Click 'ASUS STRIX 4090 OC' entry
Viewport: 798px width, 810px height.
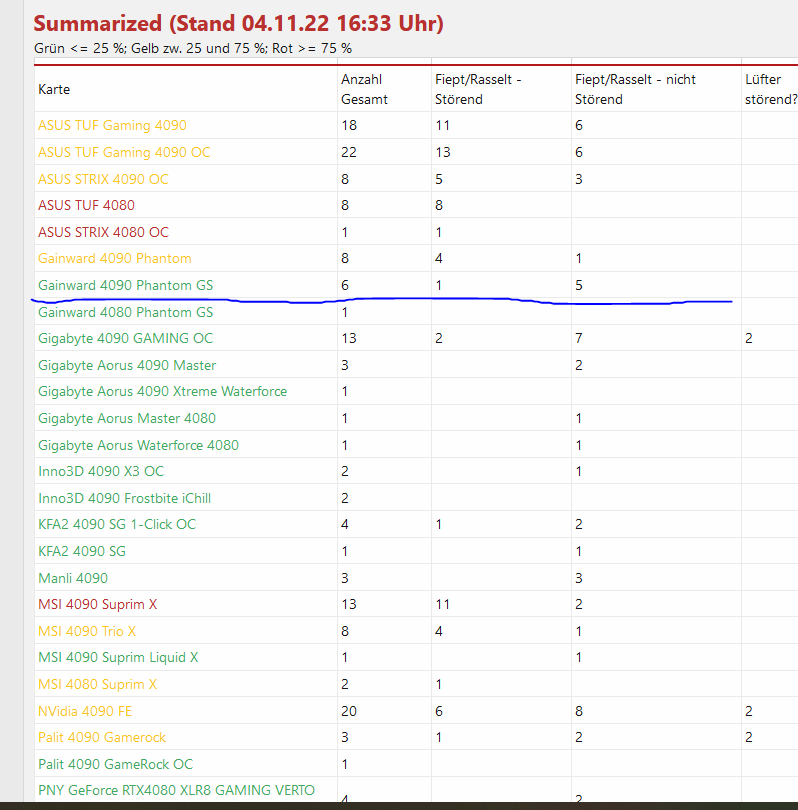[x=103, y=179]
